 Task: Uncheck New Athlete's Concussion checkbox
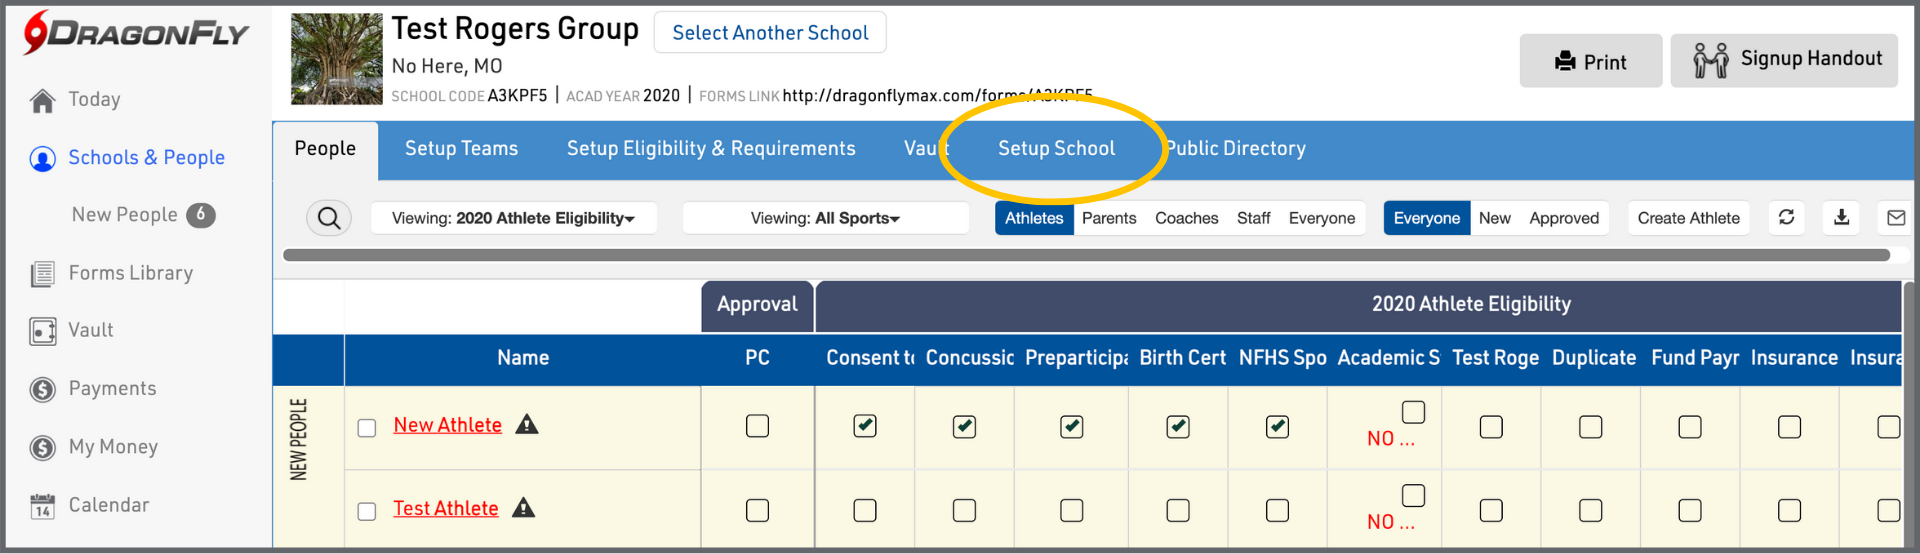(964, 426)
